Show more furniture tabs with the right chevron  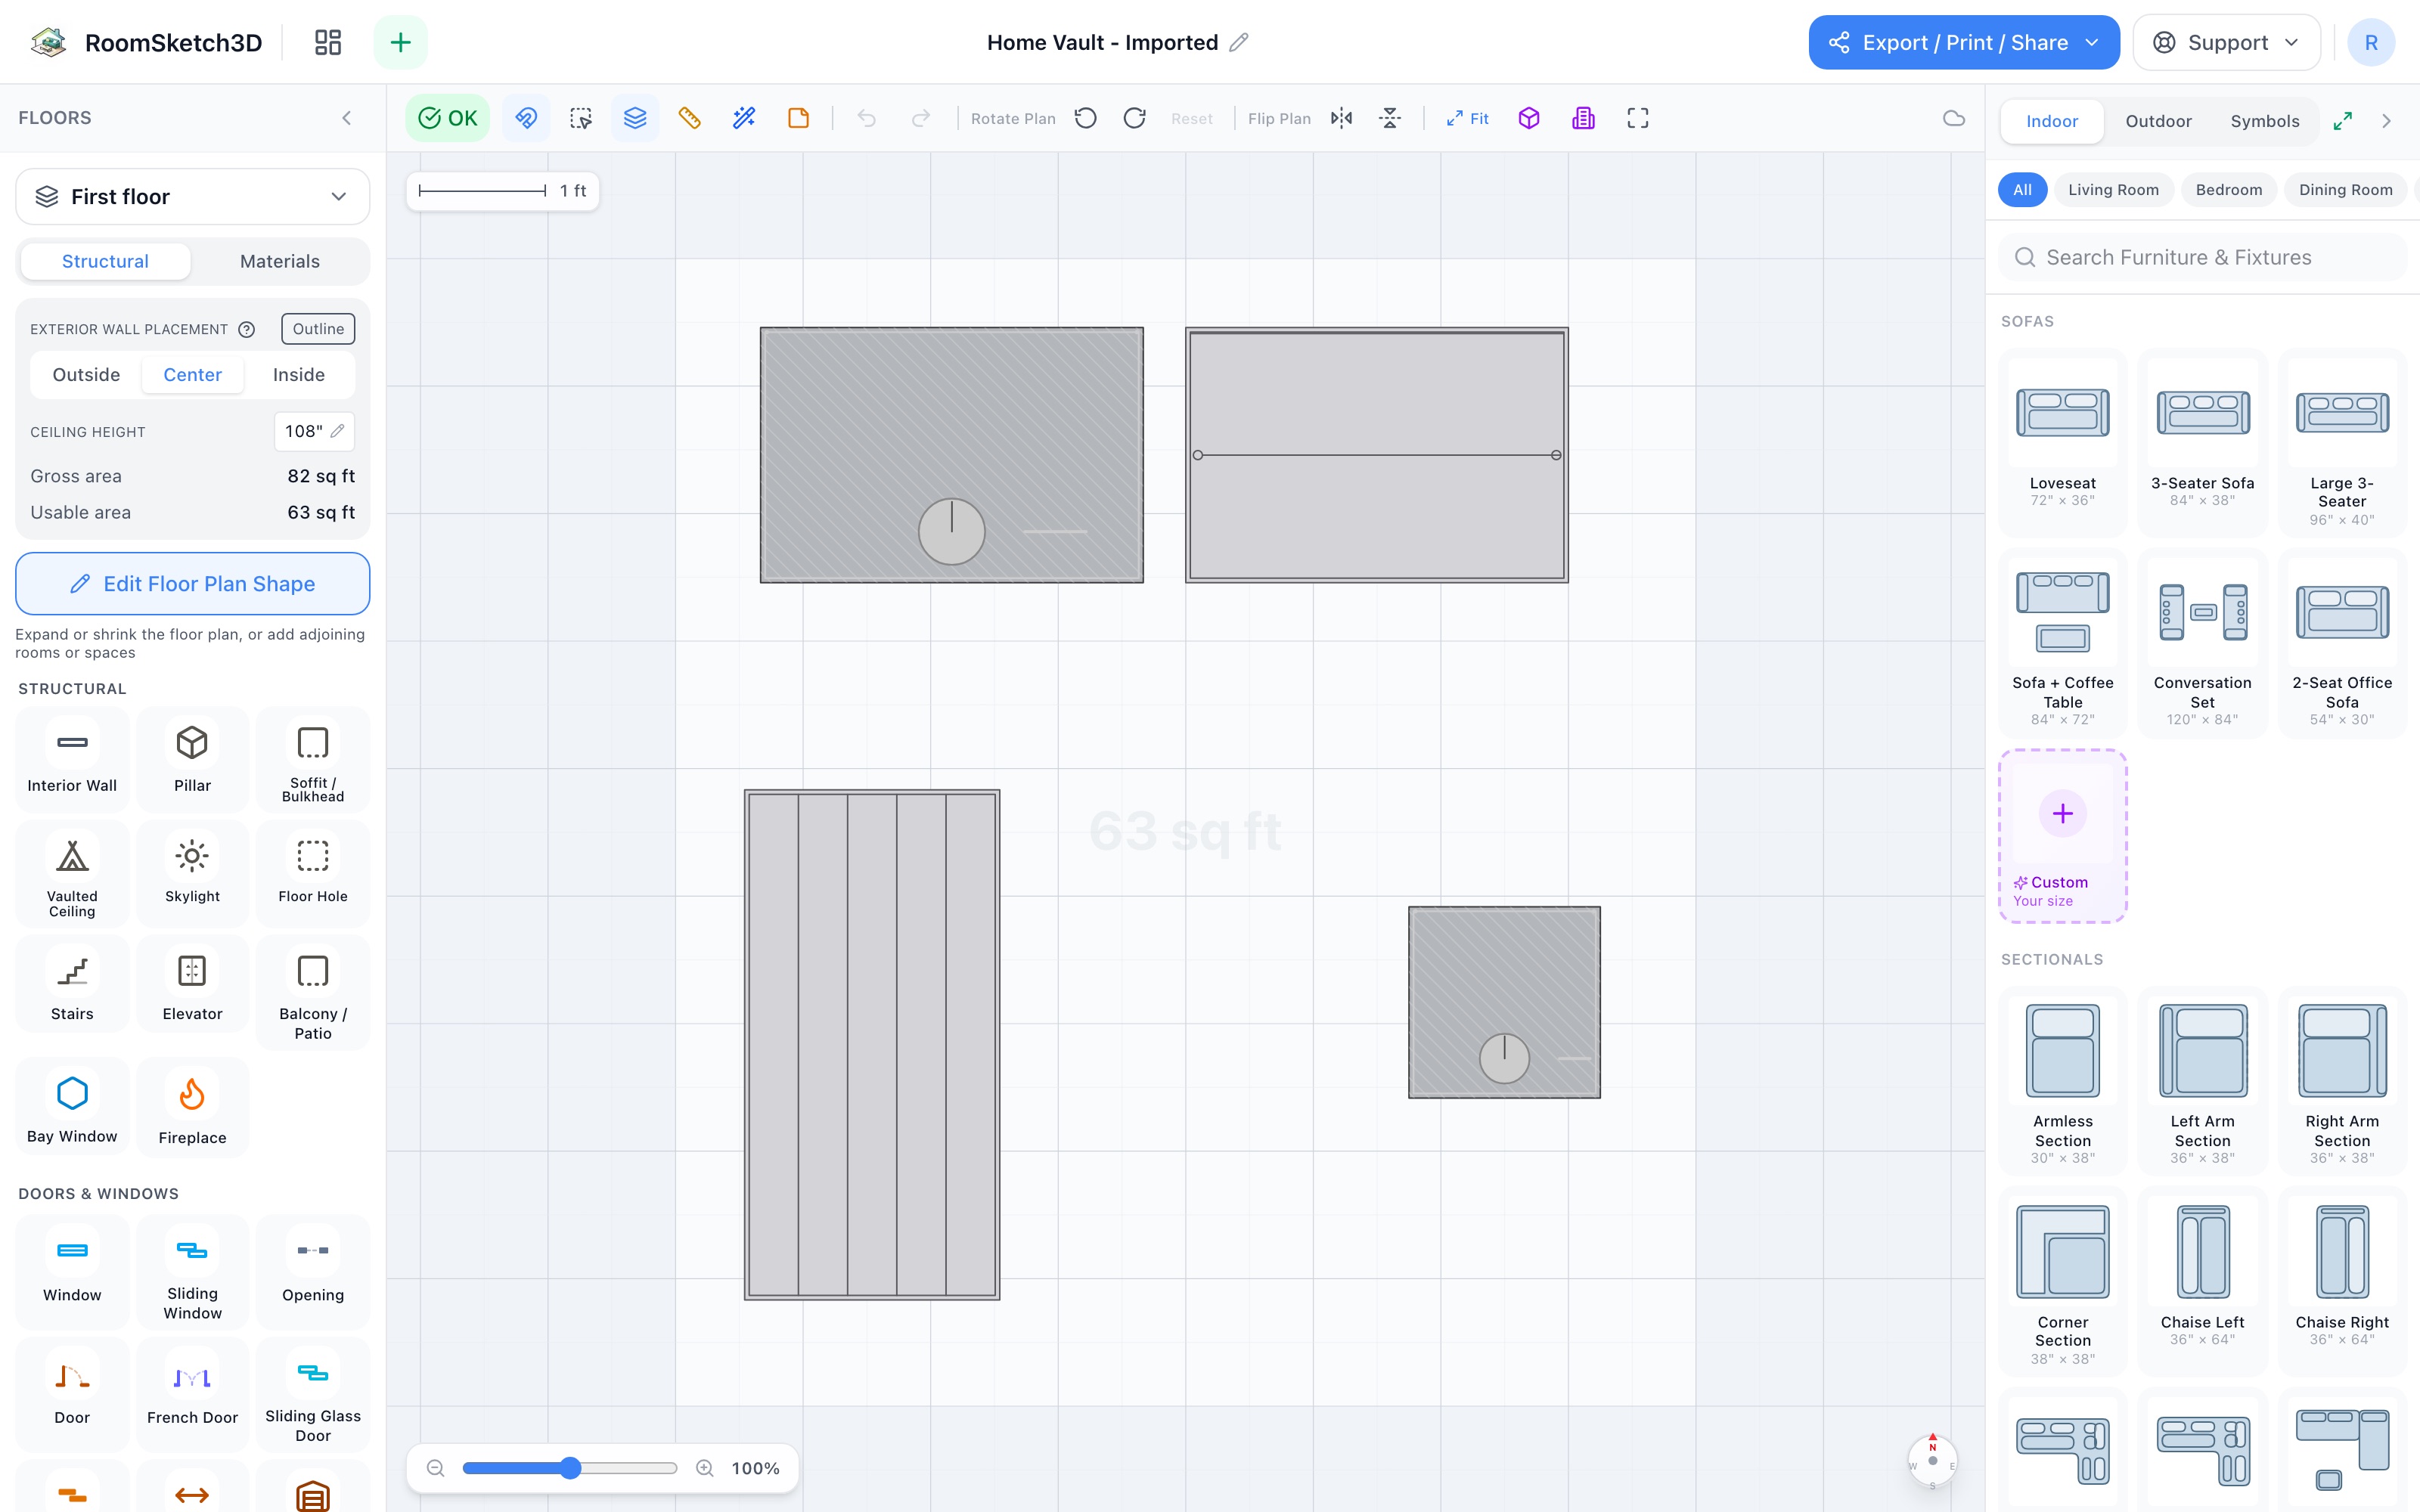tap(2386, 121)
